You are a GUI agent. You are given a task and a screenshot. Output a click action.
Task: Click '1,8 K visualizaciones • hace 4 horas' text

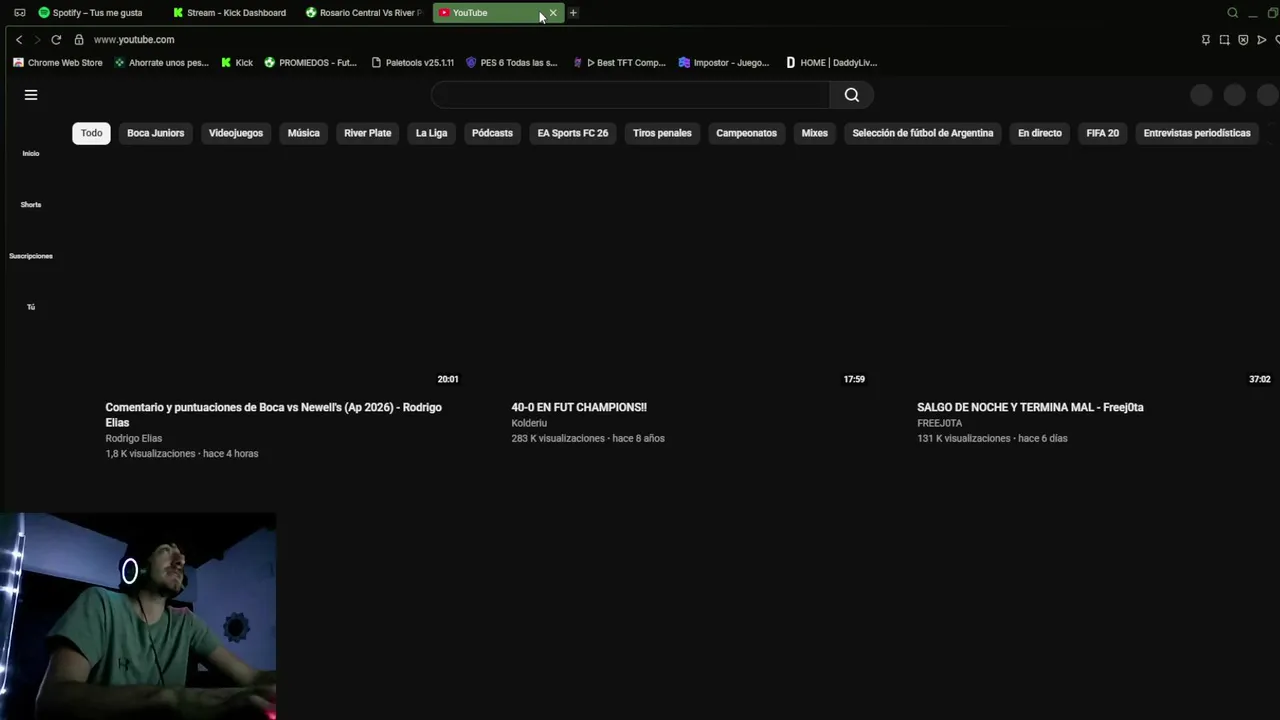coord(182,454)
